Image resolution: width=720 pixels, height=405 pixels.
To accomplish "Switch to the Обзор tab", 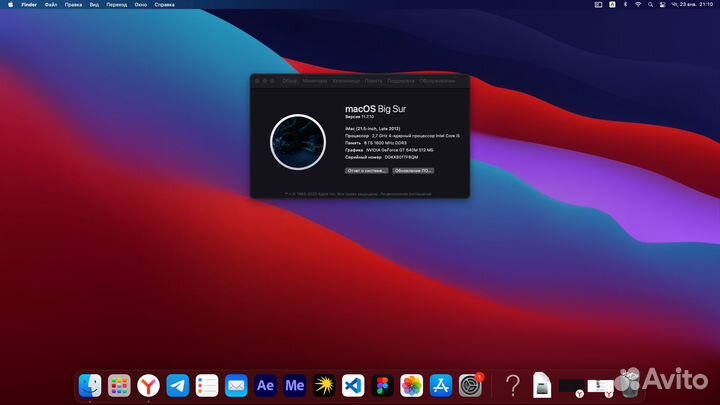I will pos(290,81).
